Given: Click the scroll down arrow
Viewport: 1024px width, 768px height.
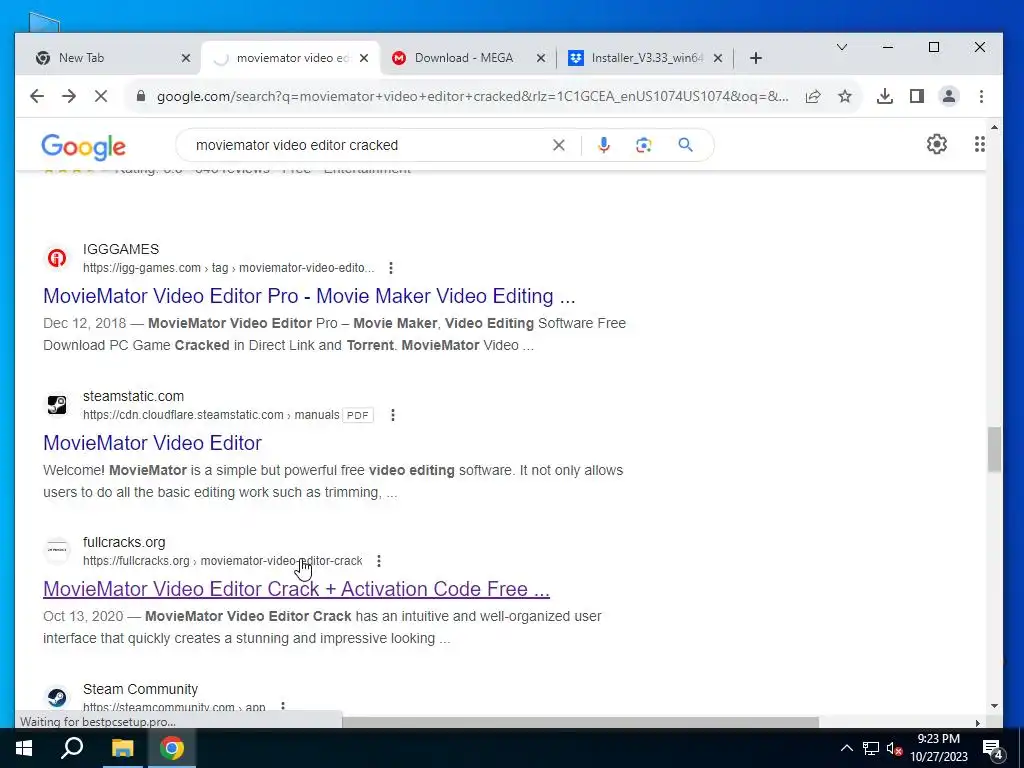Looking at the screenshot, I should 994,705.
